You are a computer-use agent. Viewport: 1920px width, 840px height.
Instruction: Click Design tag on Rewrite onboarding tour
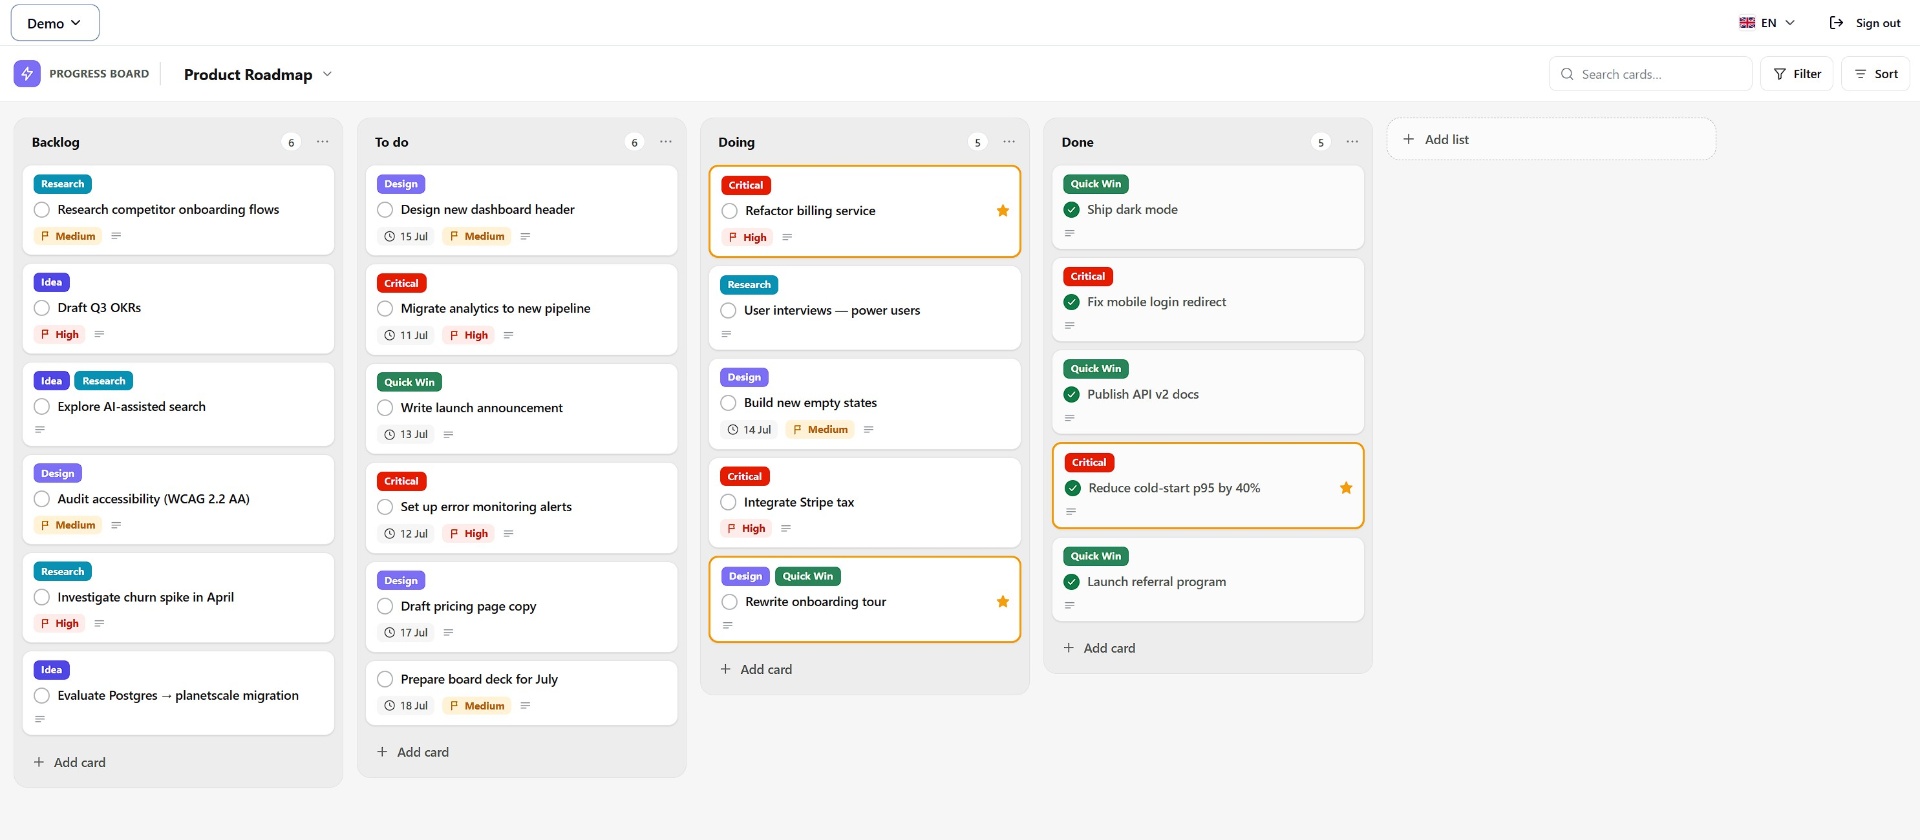745,577
